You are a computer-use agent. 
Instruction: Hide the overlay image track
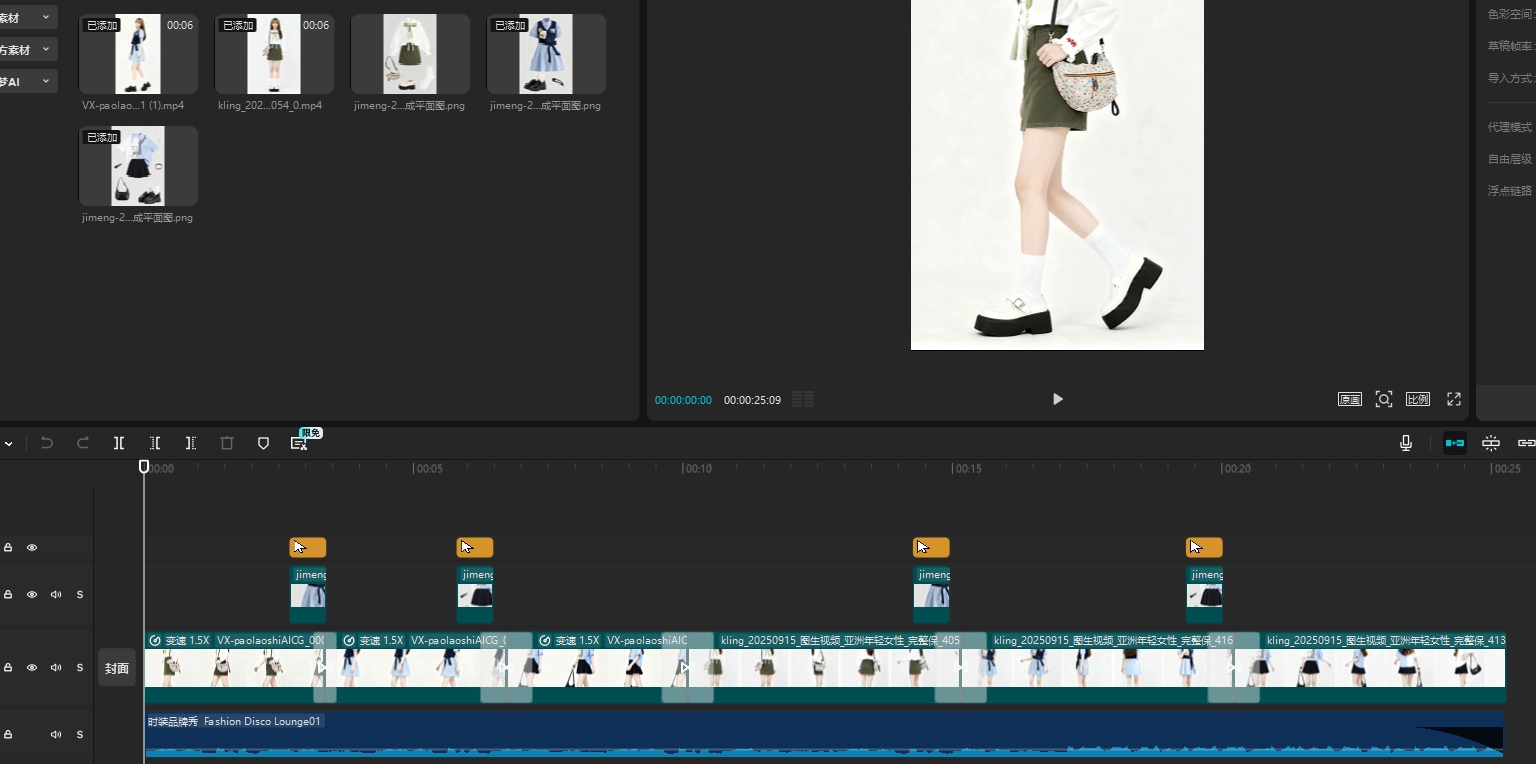point(32,595)
